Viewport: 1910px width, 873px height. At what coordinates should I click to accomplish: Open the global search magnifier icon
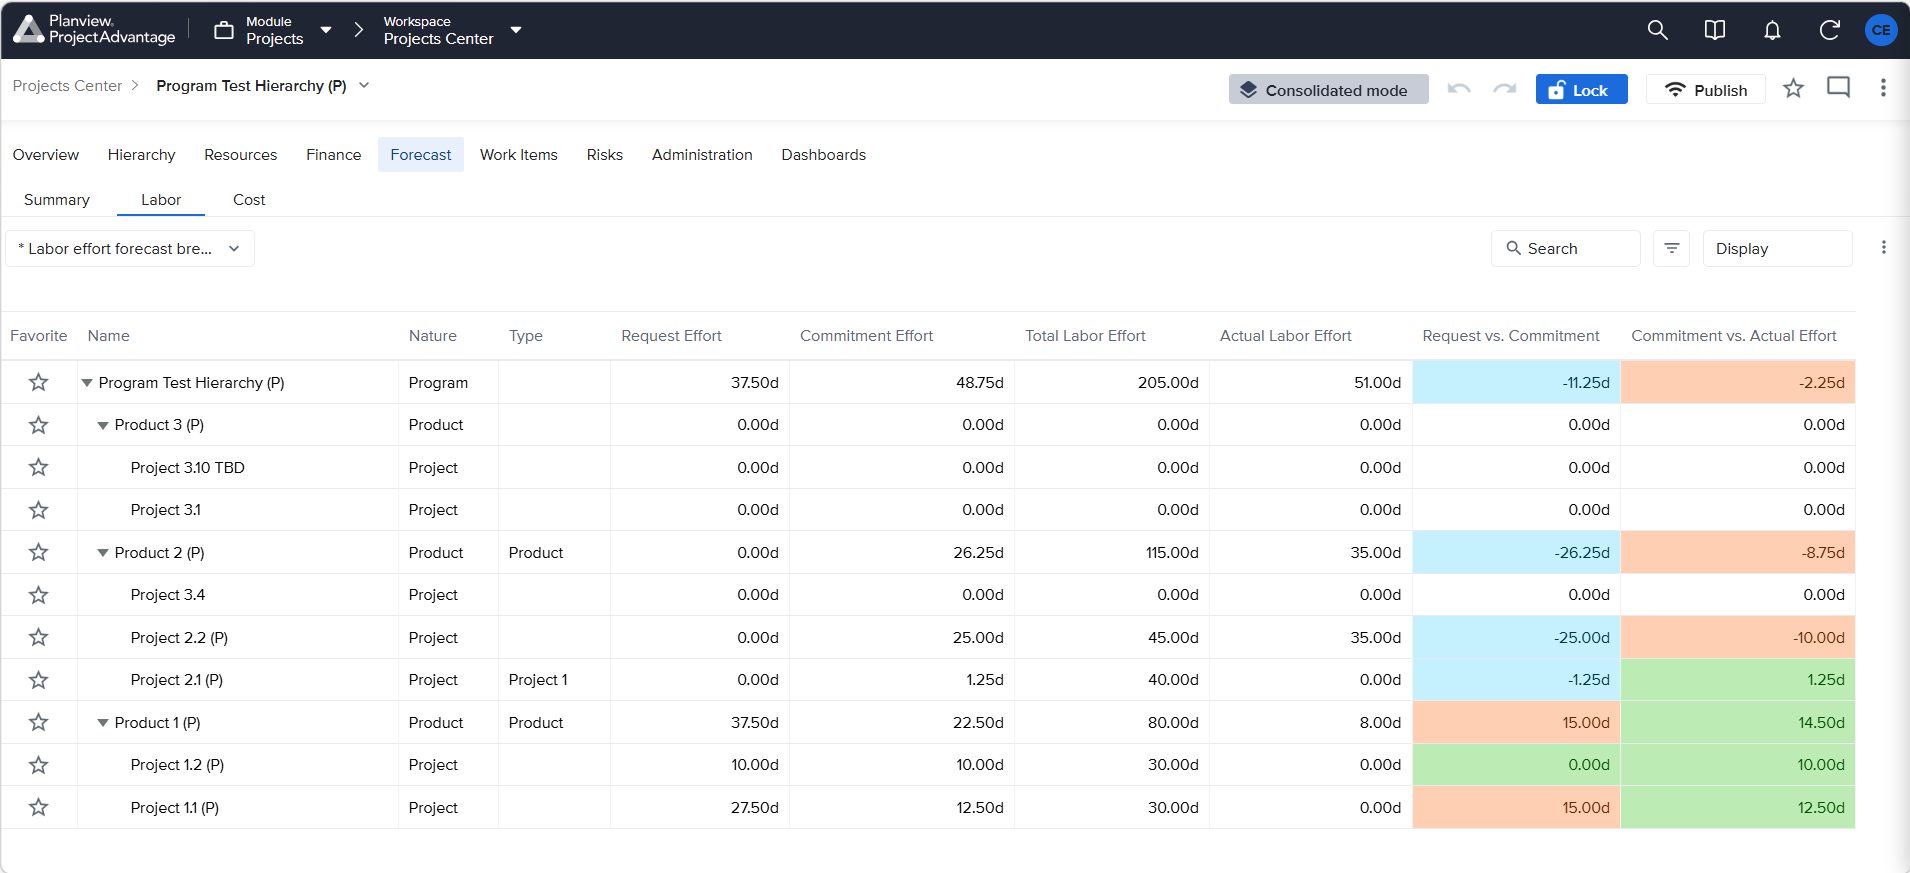tap(1657, 31)
